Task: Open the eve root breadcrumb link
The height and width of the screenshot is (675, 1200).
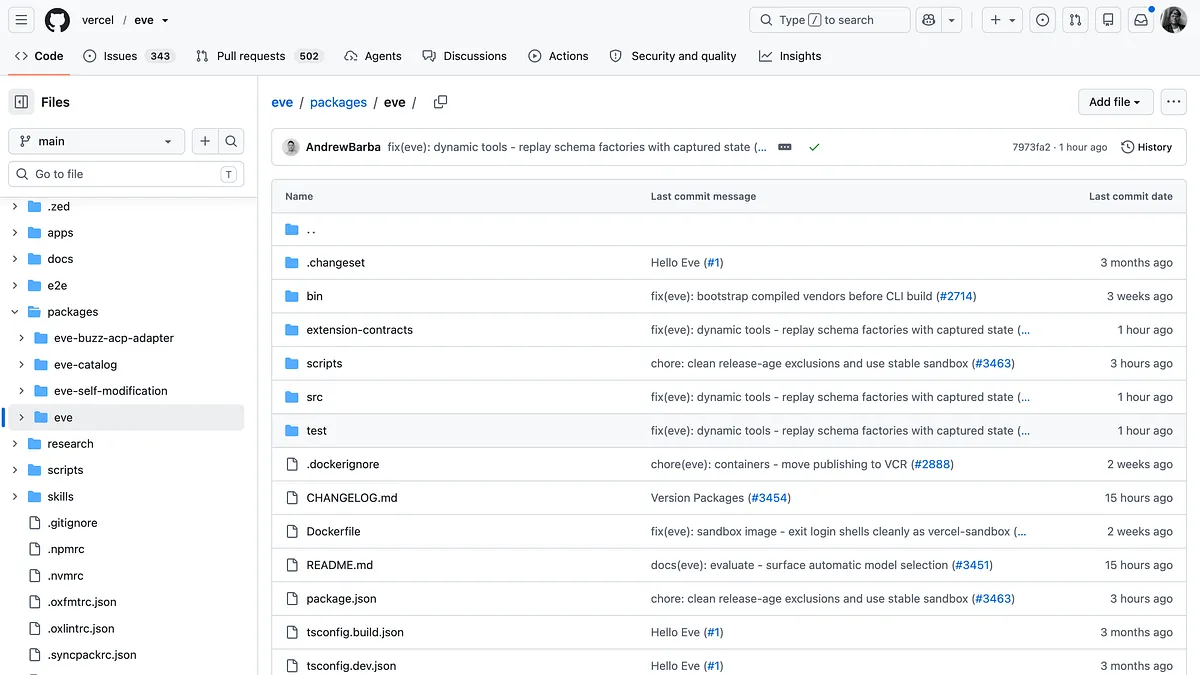Action: point(282,102)
